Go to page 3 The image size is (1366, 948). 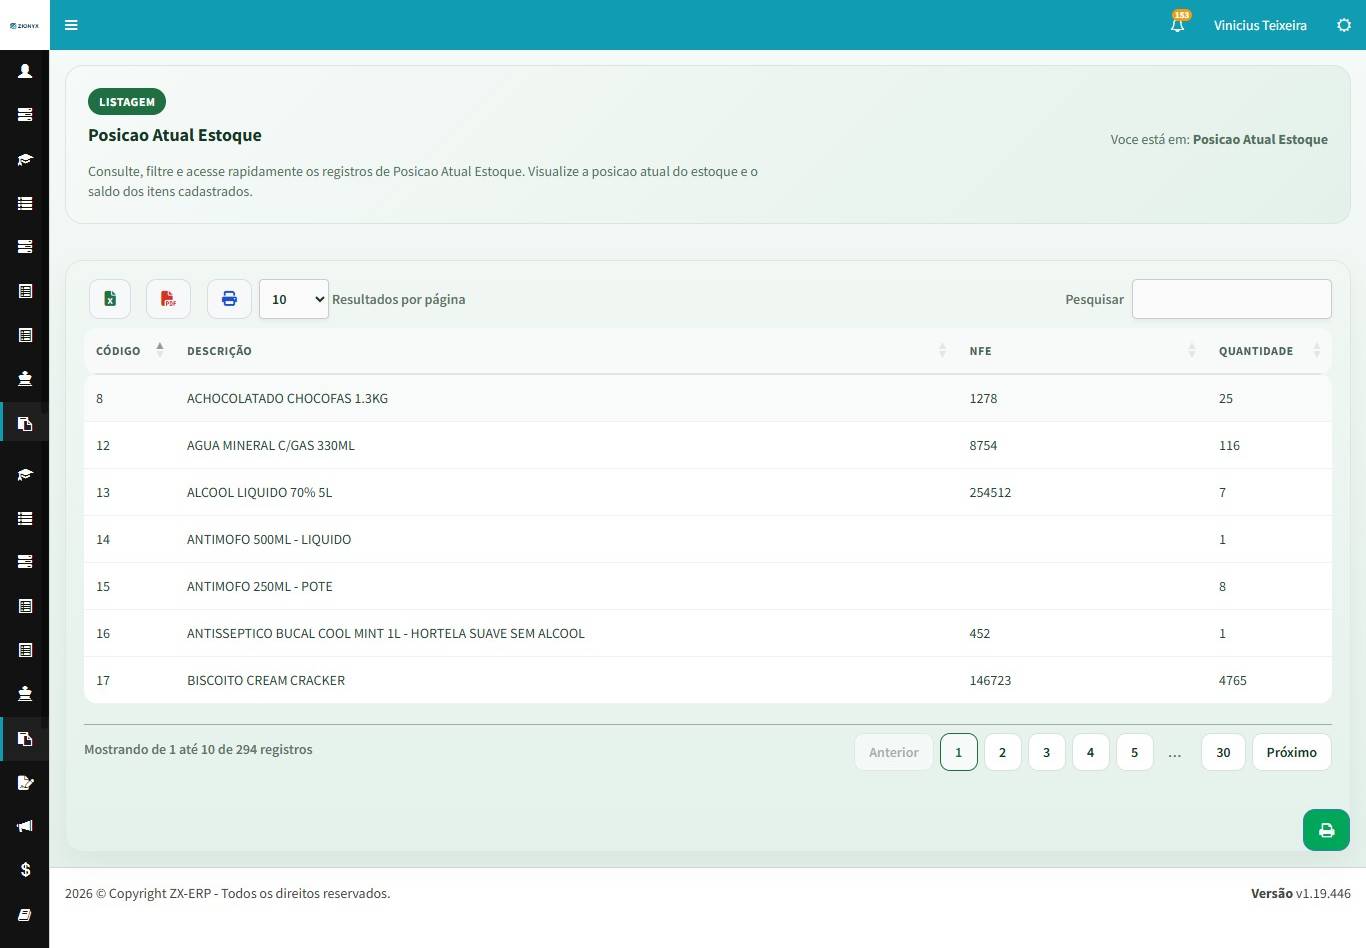pos(1047,752)
